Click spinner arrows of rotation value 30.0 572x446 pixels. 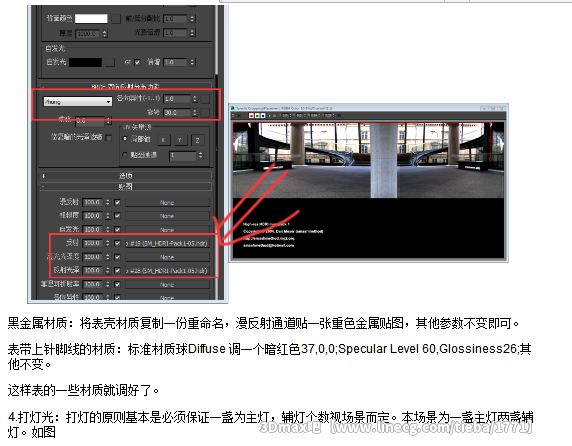pos(195,113)
